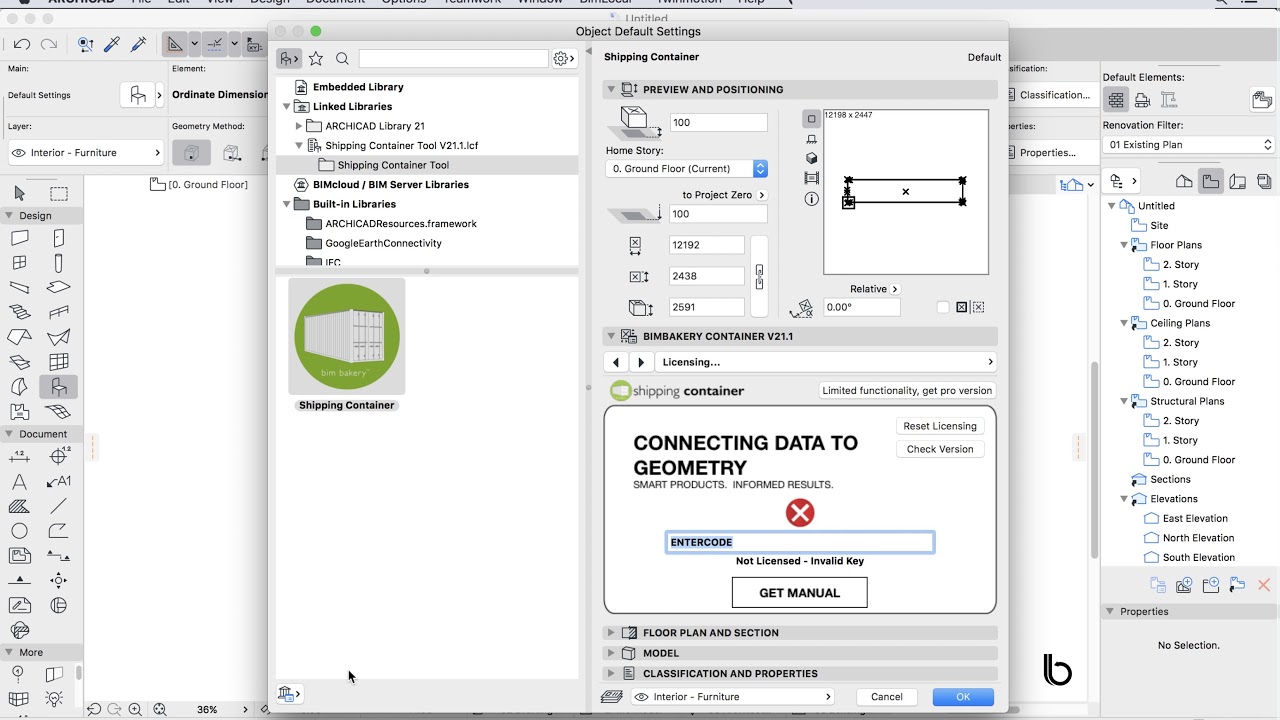
Task: Select BIMcloud / BIM Server Libraries
Action: click(x=391, y=184)
